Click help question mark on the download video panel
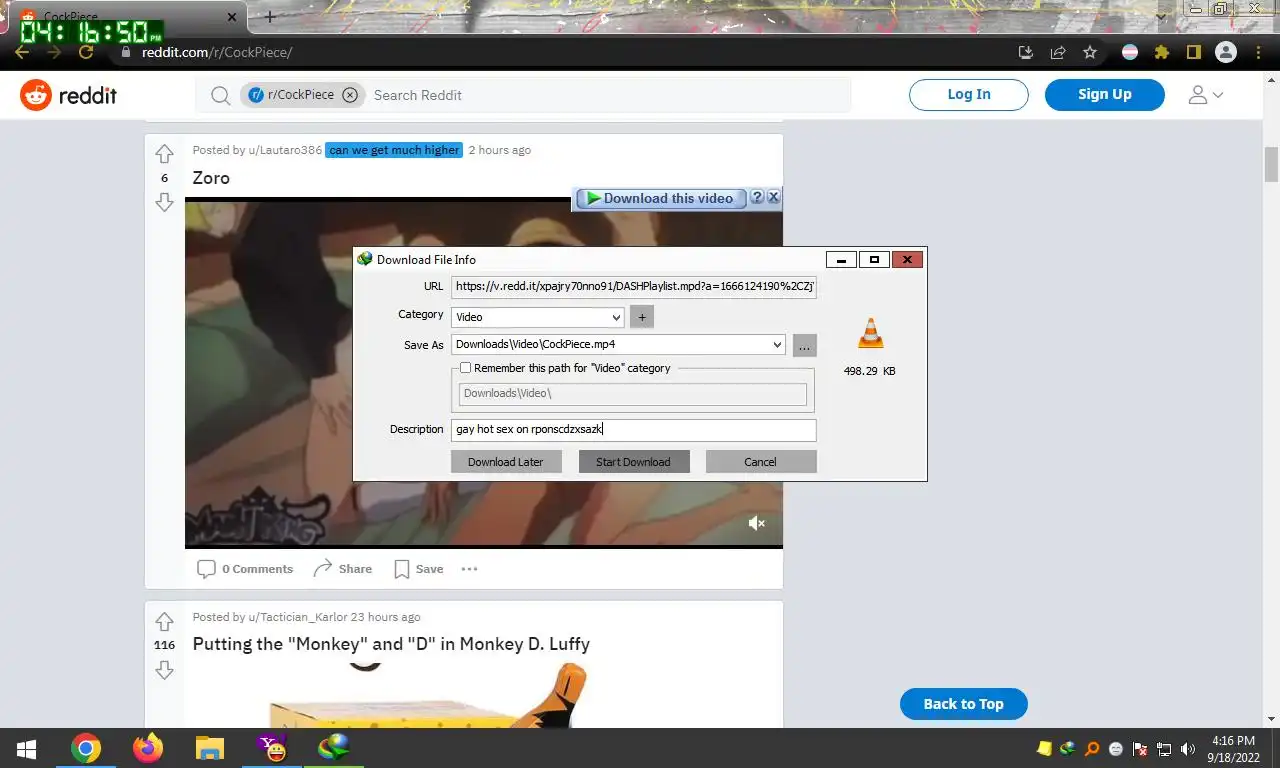This screenshot has height=768, width=1280. [x=757, y=197]
